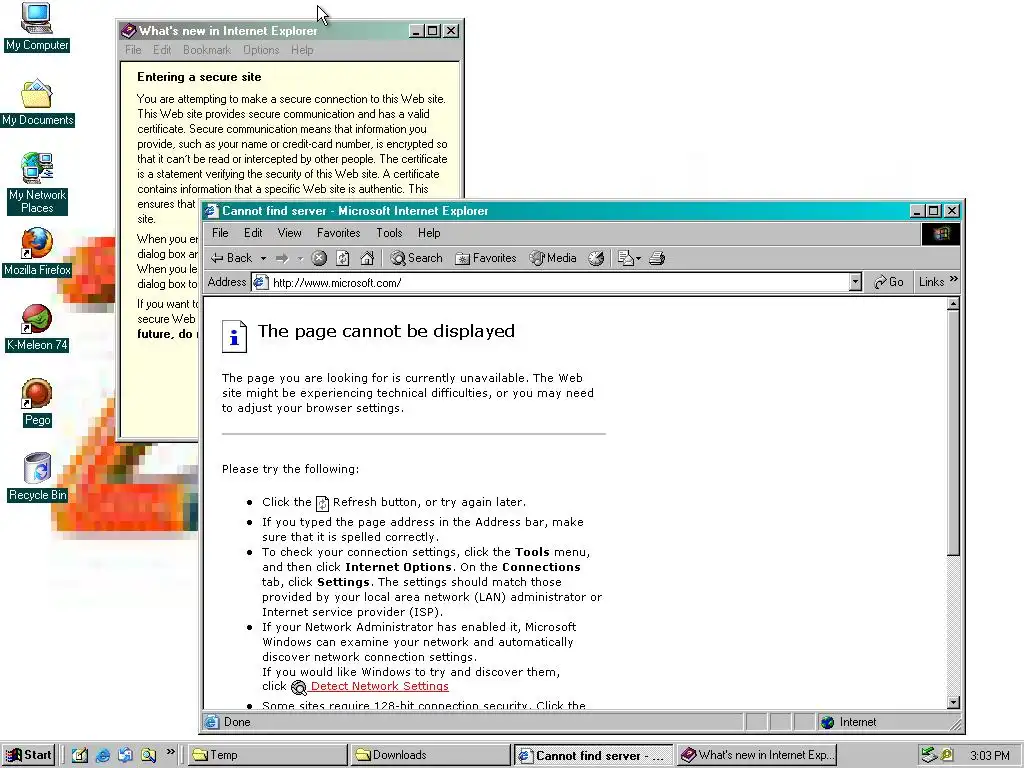Expand the Quick Launch overflow chevron
The image size is (1024, 768).
[170, 752]
